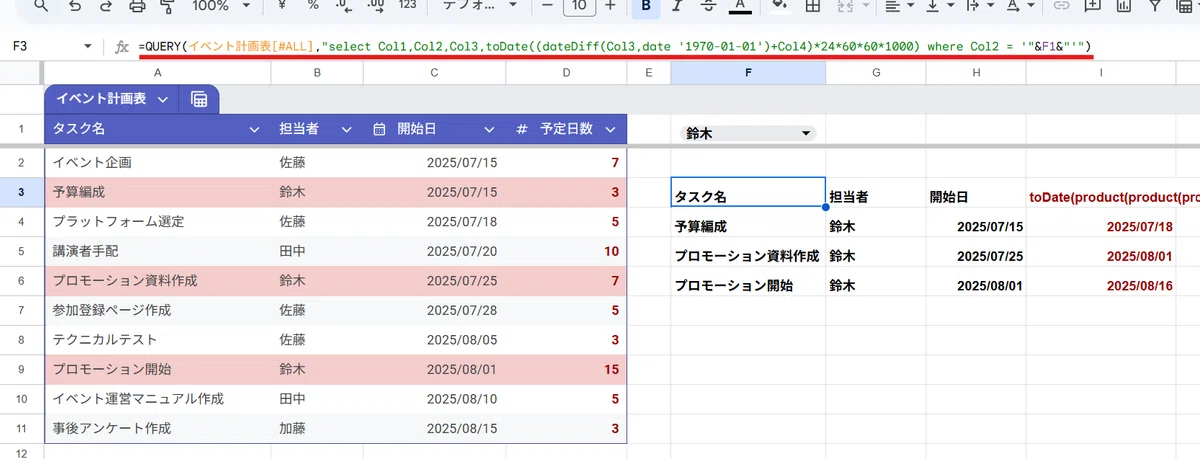Increase decimal places

374,5
